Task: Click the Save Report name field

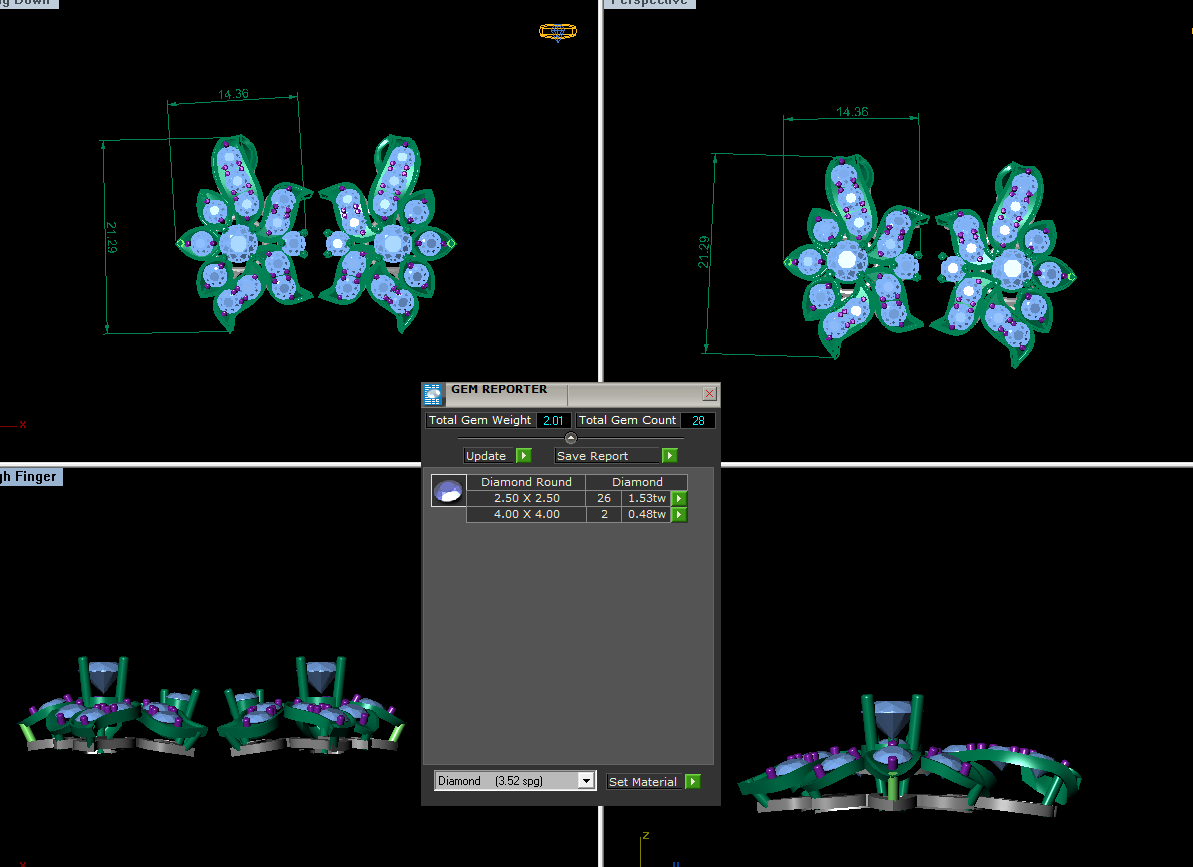Action: tap(607, 456)
